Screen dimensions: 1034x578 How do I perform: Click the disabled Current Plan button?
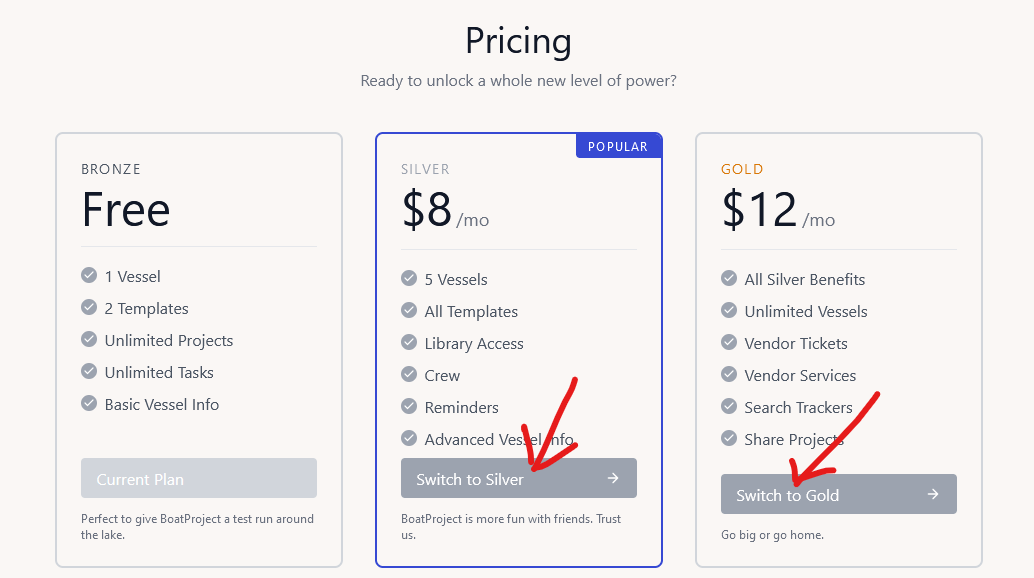[199, 478]
